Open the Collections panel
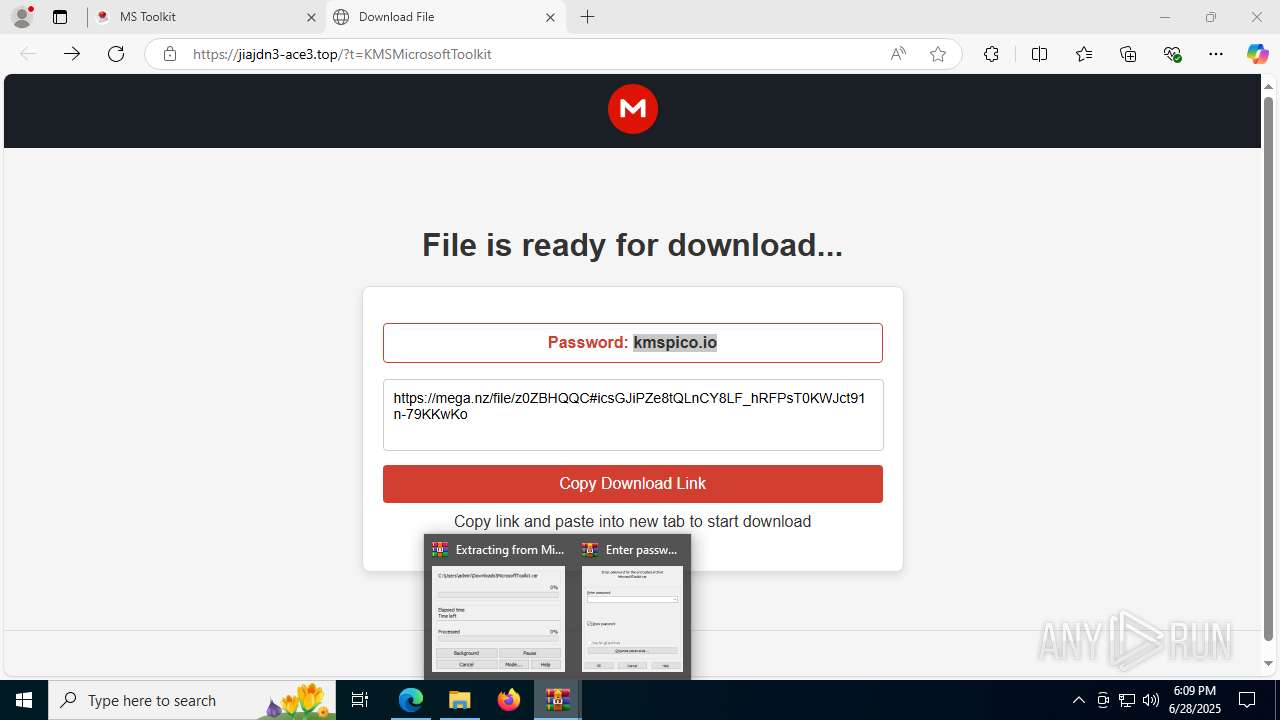1280x720 pixels. [x=1128, y=54]
